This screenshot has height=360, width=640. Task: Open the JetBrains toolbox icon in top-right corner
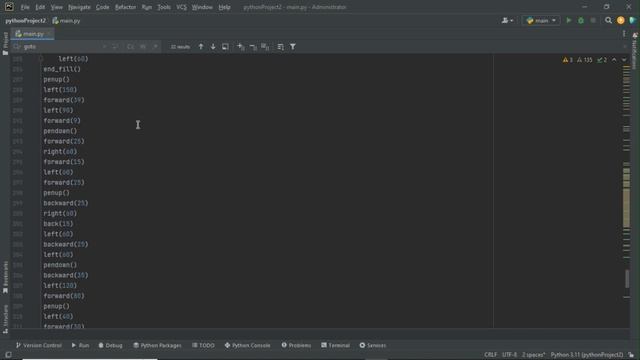pos(633,20)
